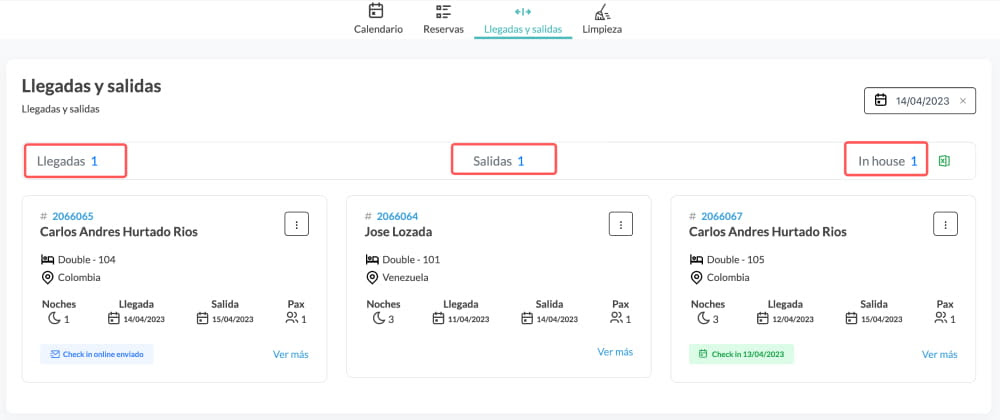1000x420 pixels.
Task: Open the Limpieza broom icon
Action: [x=601, y=11]
